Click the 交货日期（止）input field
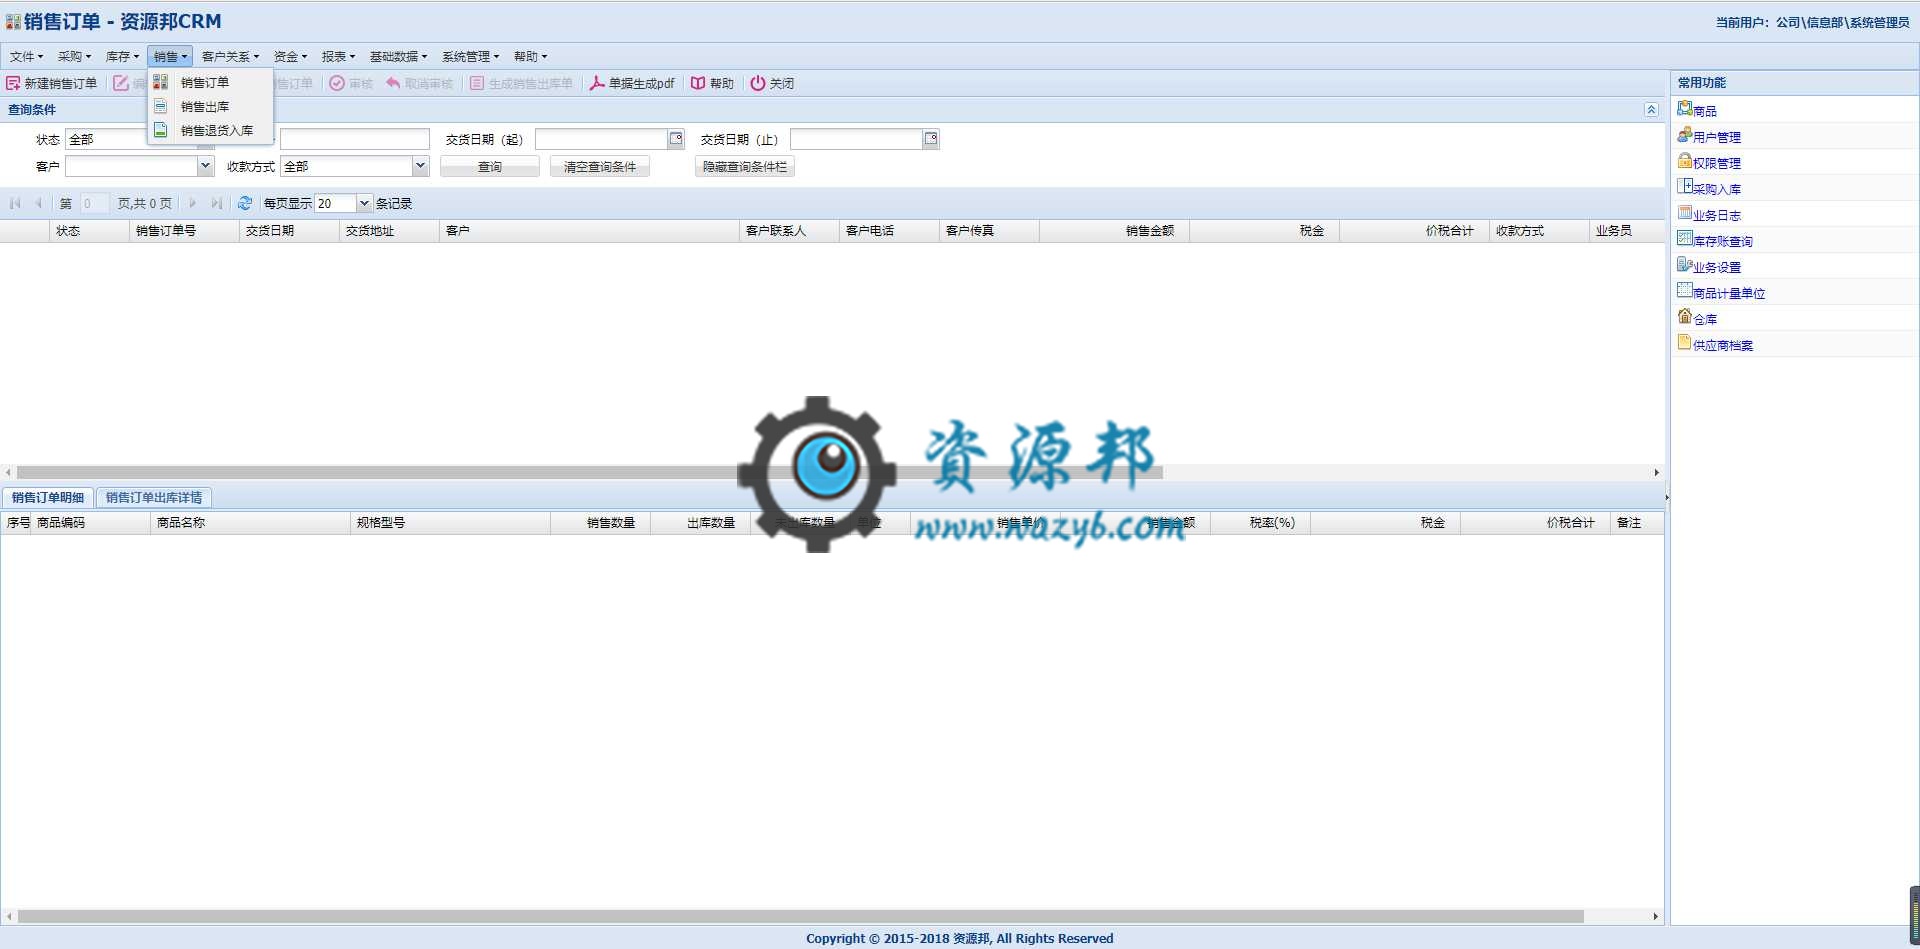Screen dimensions: 1920x949 (856, 139)
